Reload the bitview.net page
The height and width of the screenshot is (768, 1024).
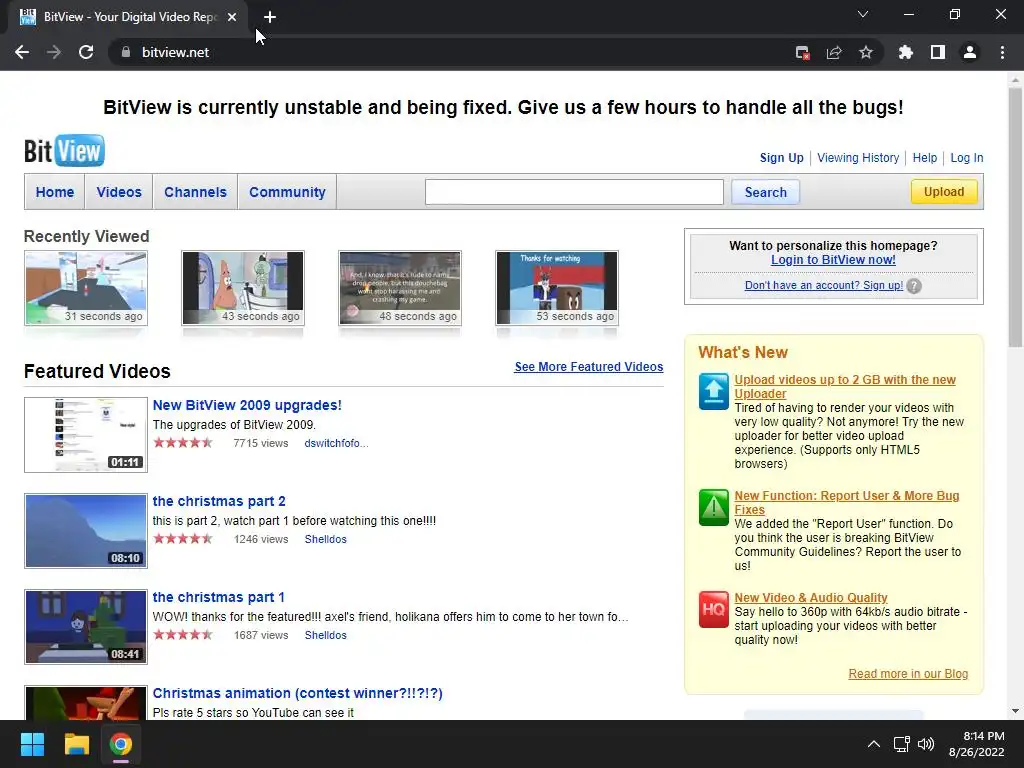point(86,52)
